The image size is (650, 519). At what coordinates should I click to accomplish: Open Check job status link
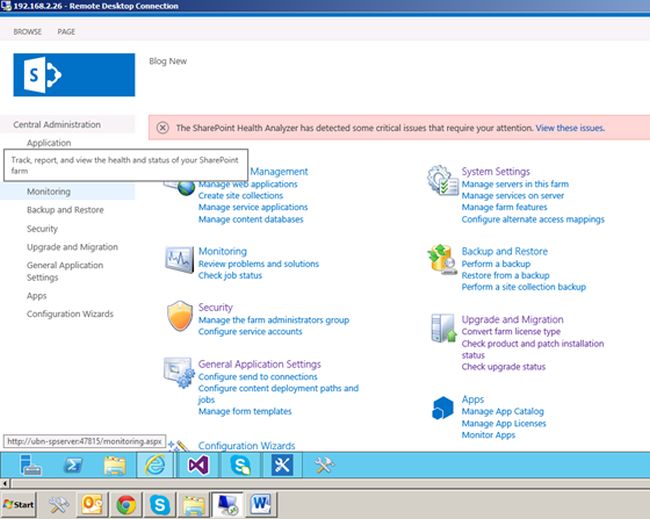pyautogui.click(x=230, y=275)
